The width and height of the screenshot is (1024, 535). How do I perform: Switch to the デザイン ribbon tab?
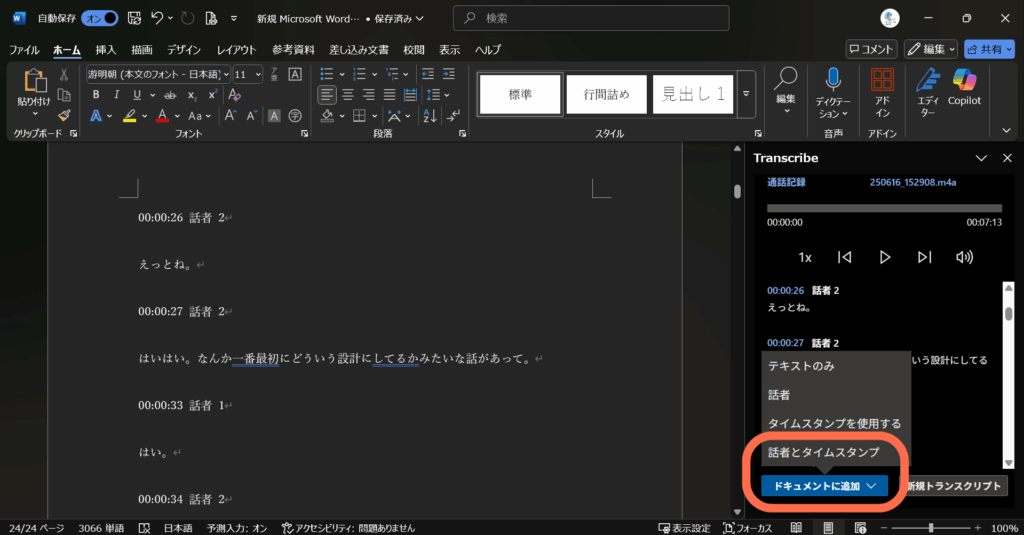point(184,50)
